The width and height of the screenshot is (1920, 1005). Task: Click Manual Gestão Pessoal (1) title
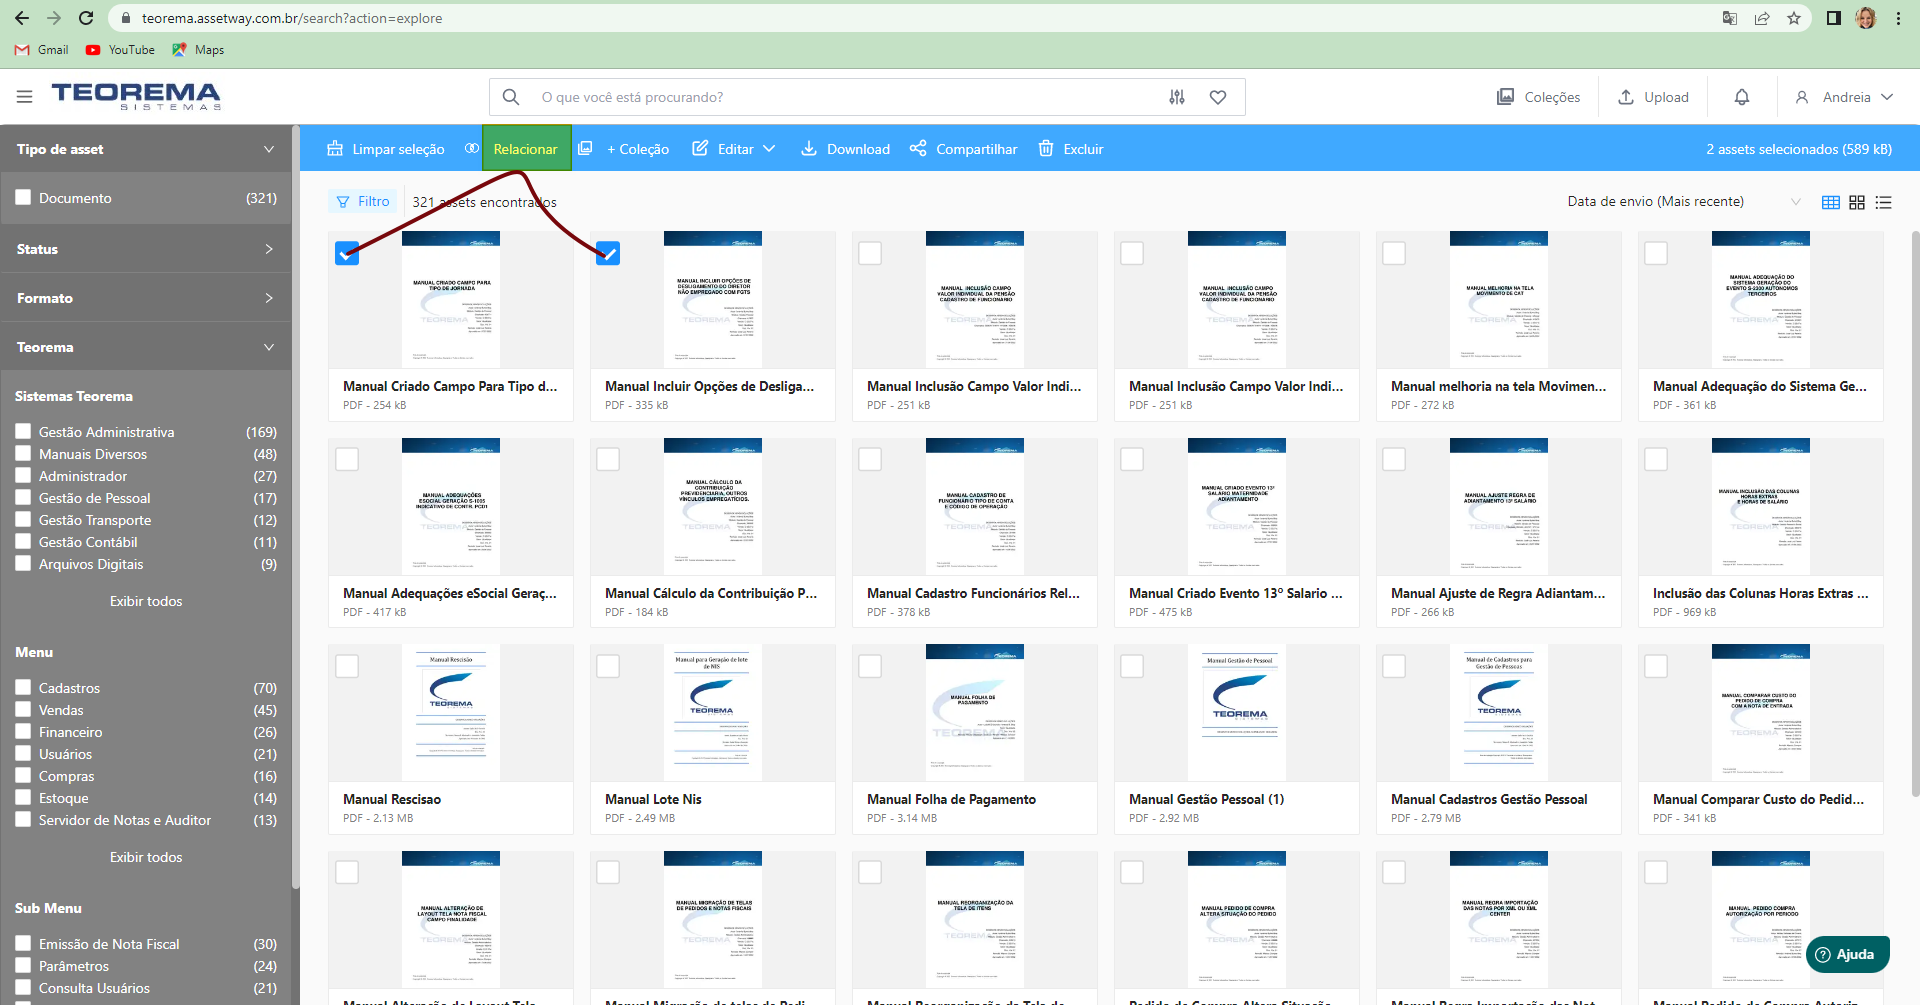tap(1206, 799)
